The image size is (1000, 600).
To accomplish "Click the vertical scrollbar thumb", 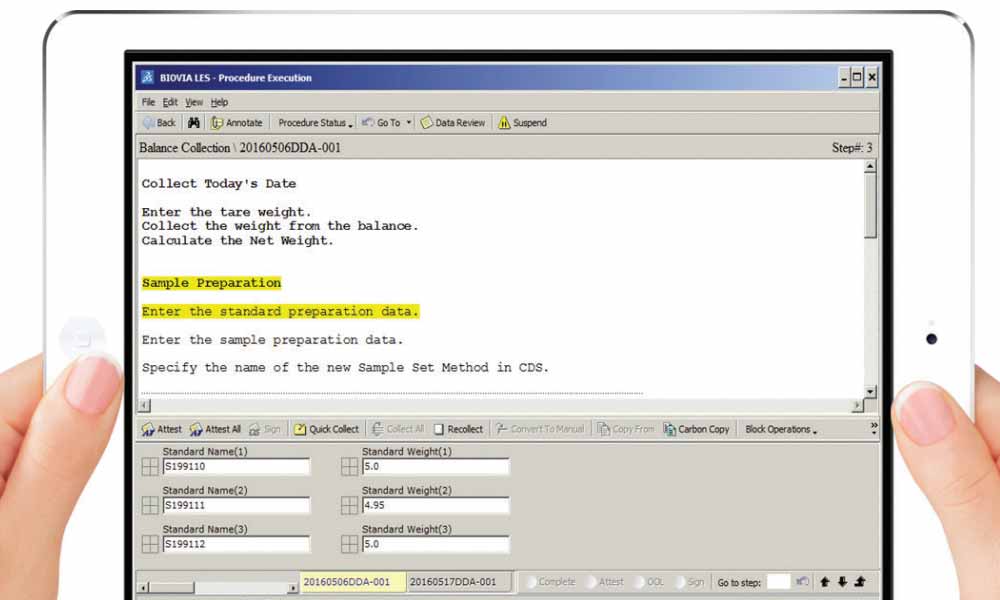I will click(871, 205).
